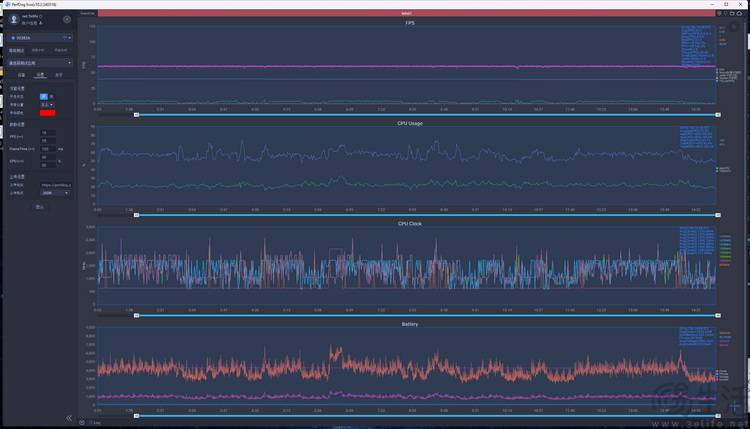
Task: Click the round button at top right of FPS chart
Action: 734,27
